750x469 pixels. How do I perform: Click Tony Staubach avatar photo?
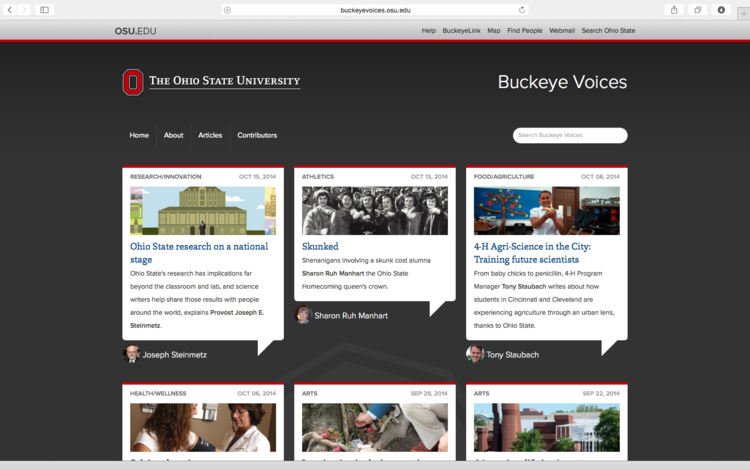[x=474, y=354]
